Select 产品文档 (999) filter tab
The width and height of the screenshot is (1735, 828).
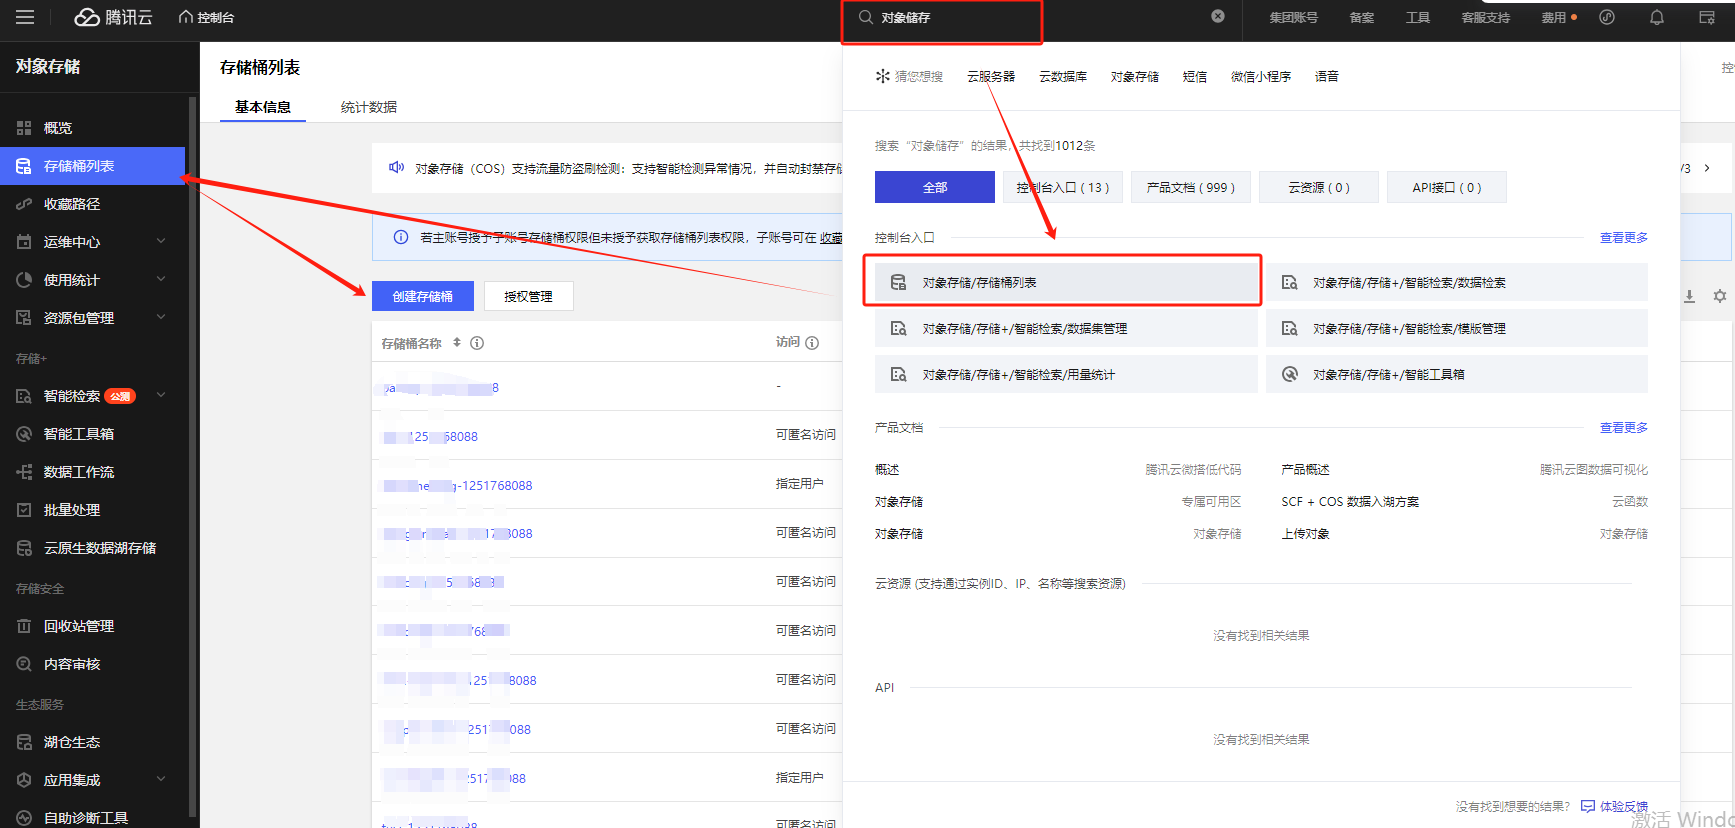1190,187
